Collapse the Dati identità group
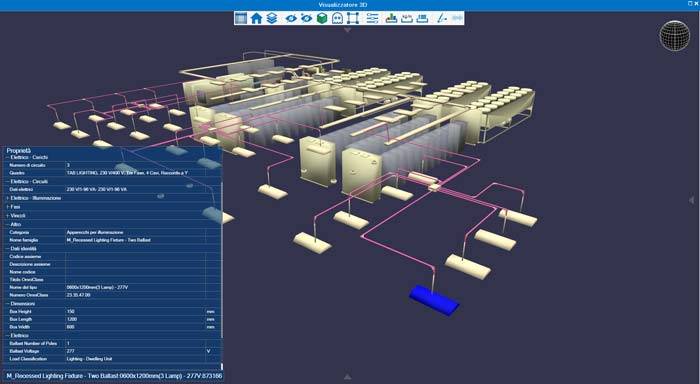This screenshot has height=384, width=700. [8, 249]
